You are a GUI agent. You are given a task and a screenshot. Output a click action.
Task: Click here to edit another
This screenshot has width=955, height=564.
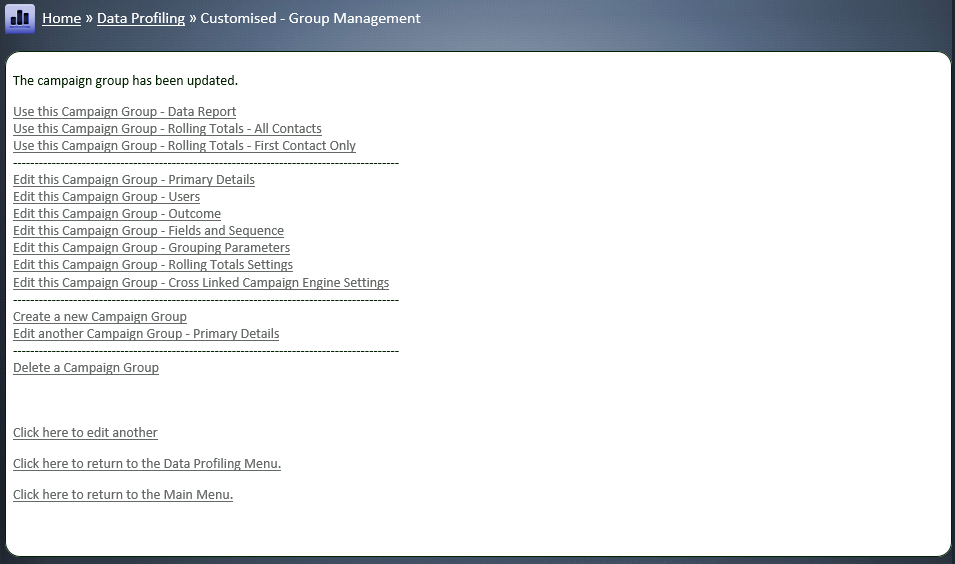[x=85, y=433]
